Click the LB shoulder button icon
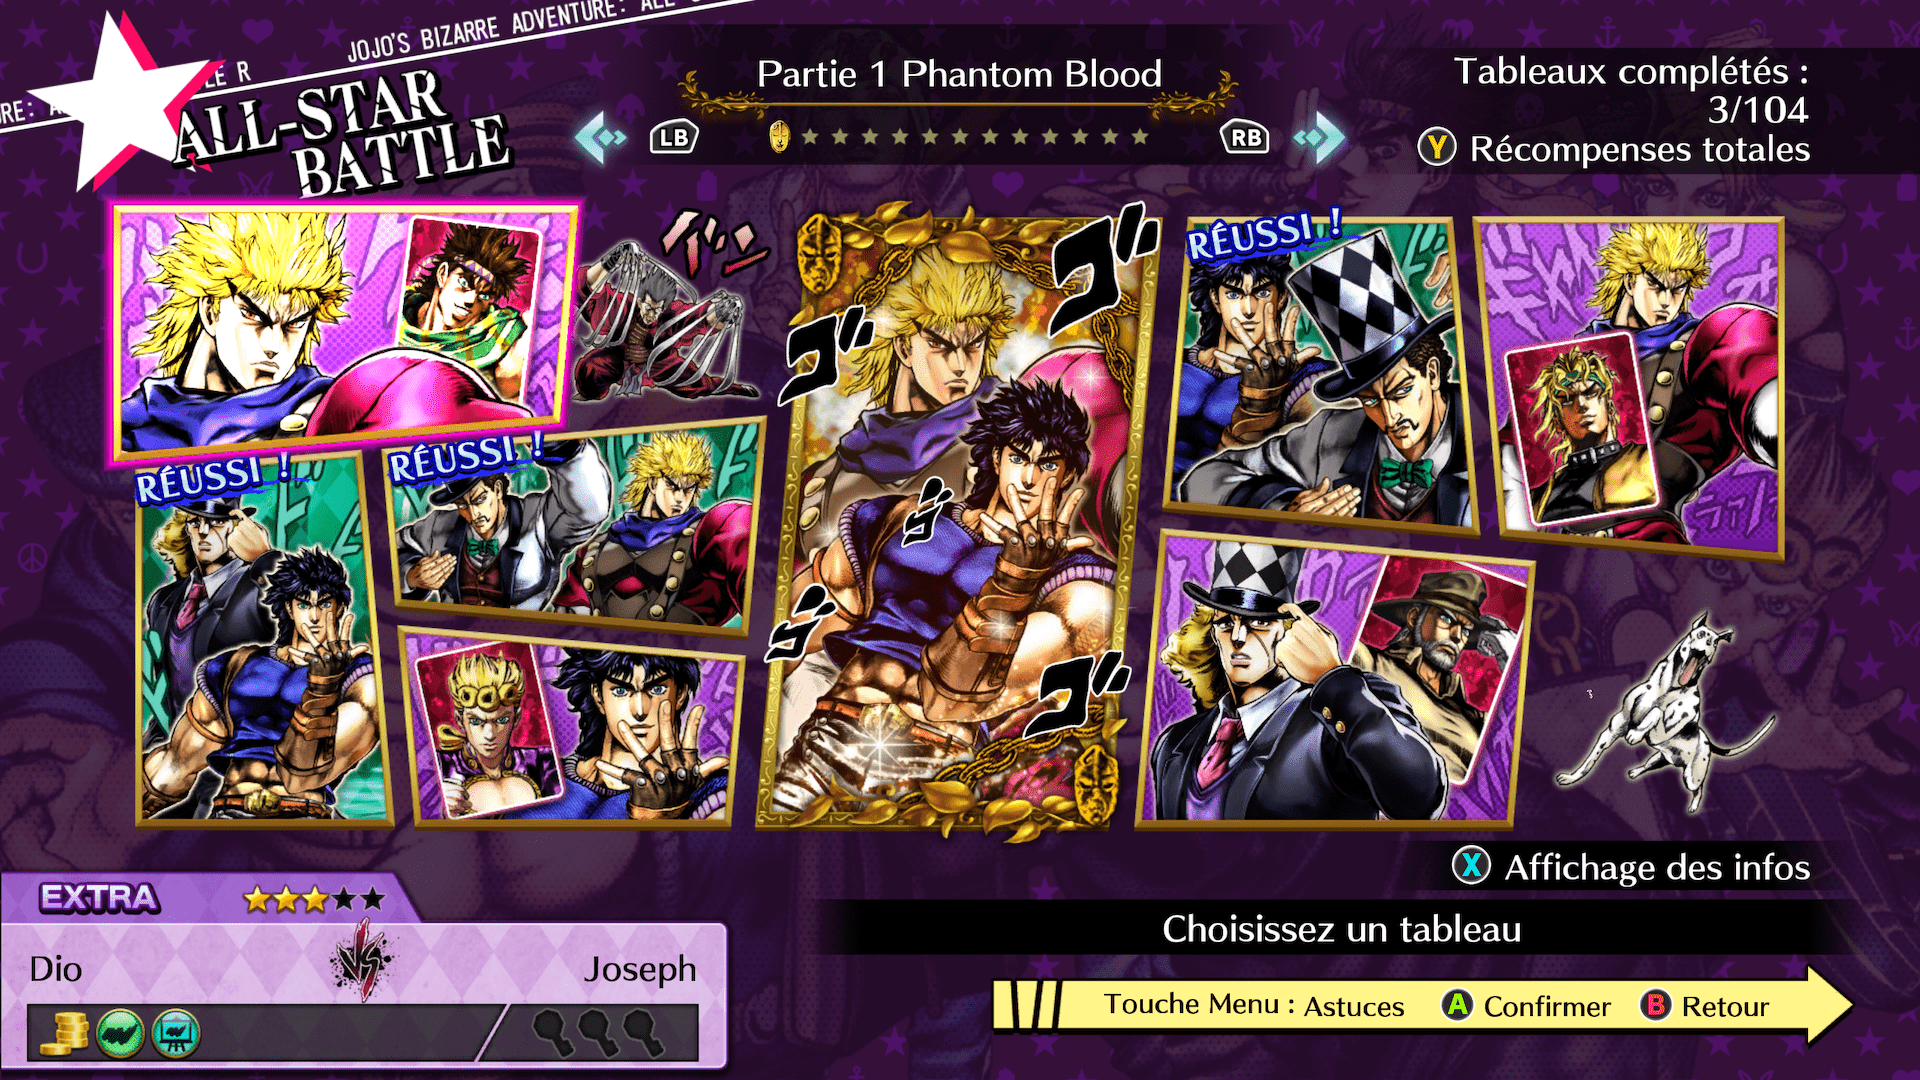The height and width of the screenshot is (1080, 1920). 674,138
